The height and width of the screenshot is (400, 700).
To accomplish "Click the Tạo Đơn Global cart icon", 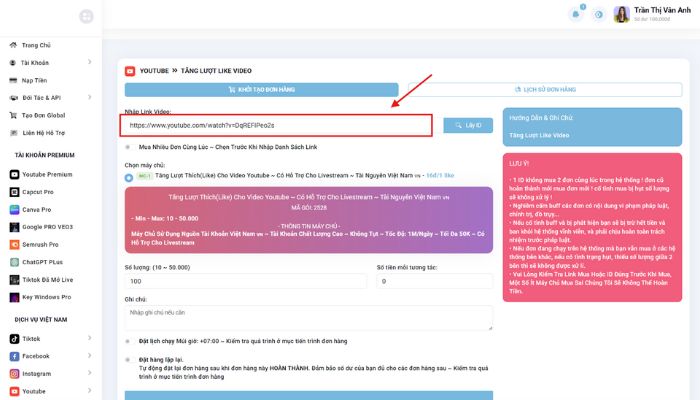I will (13, 115).
